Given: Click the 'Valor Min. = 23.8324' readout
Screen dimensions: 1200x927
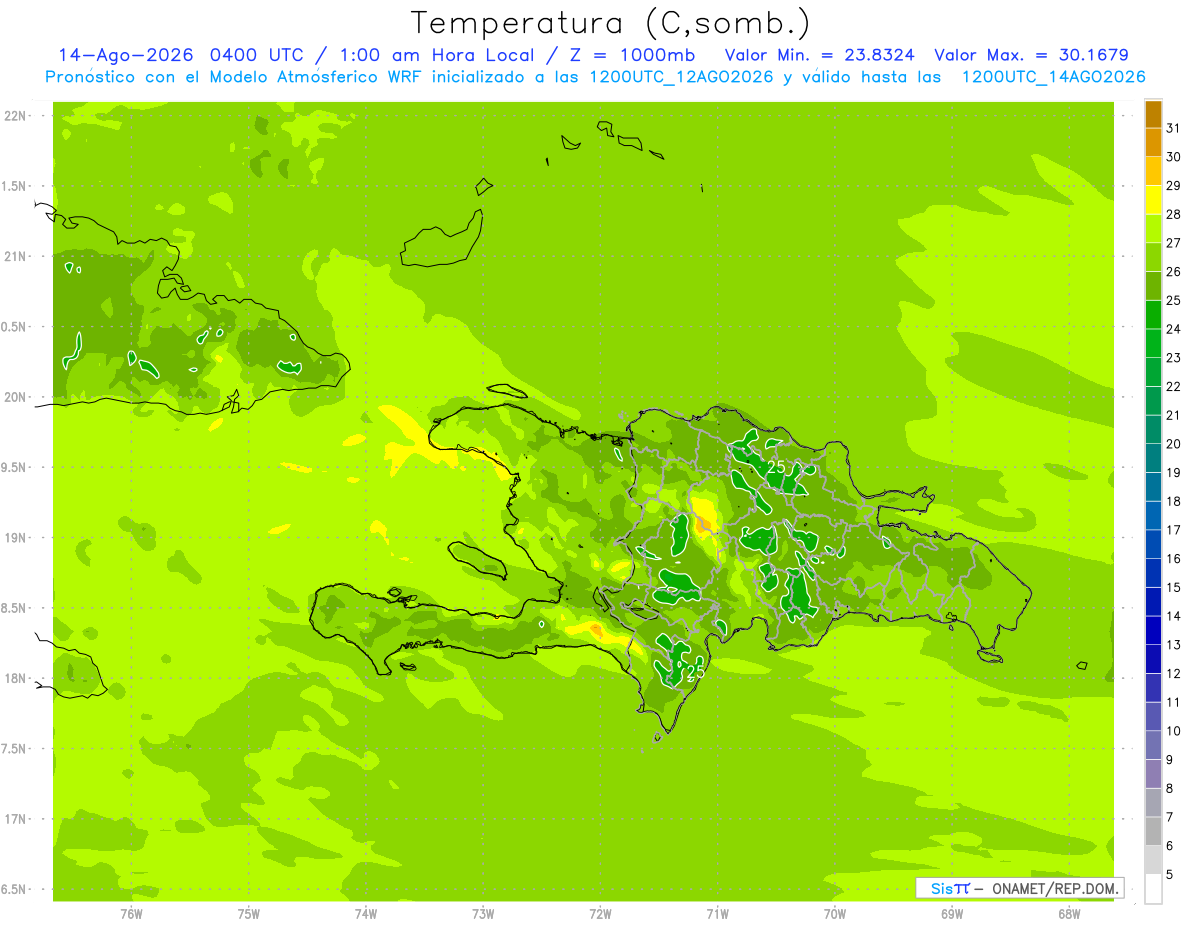Looking at the screenshot, I should (819, 55).
